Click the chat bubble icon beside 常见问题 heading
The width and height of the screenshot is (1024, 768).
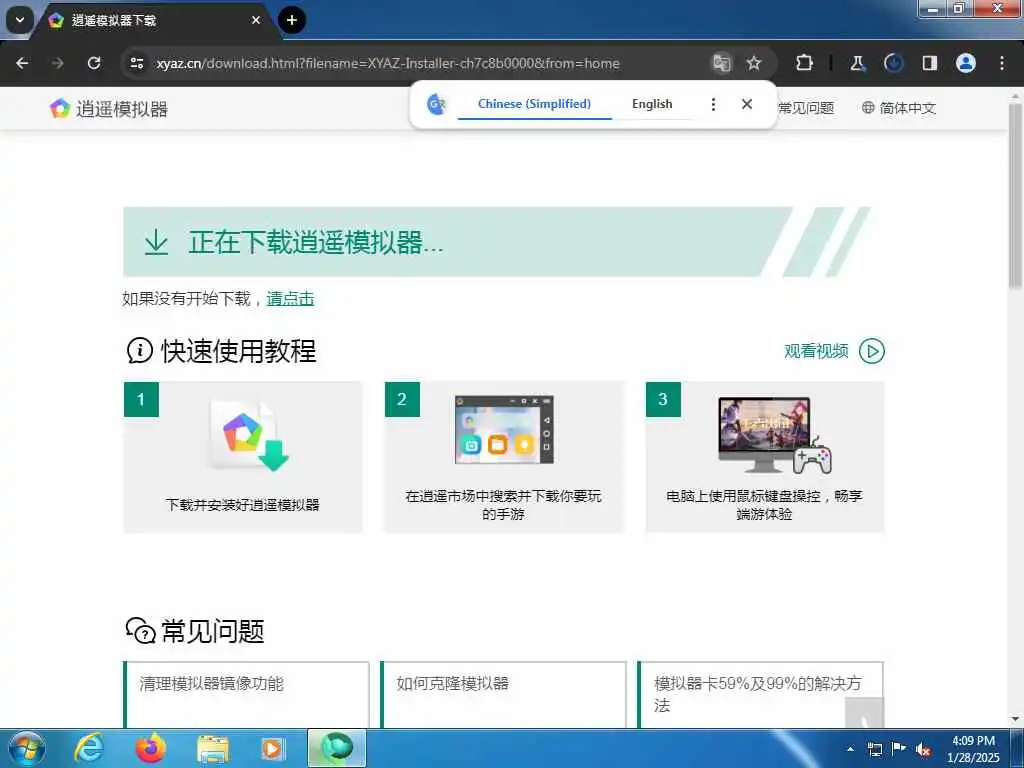[x=140, y=631]
